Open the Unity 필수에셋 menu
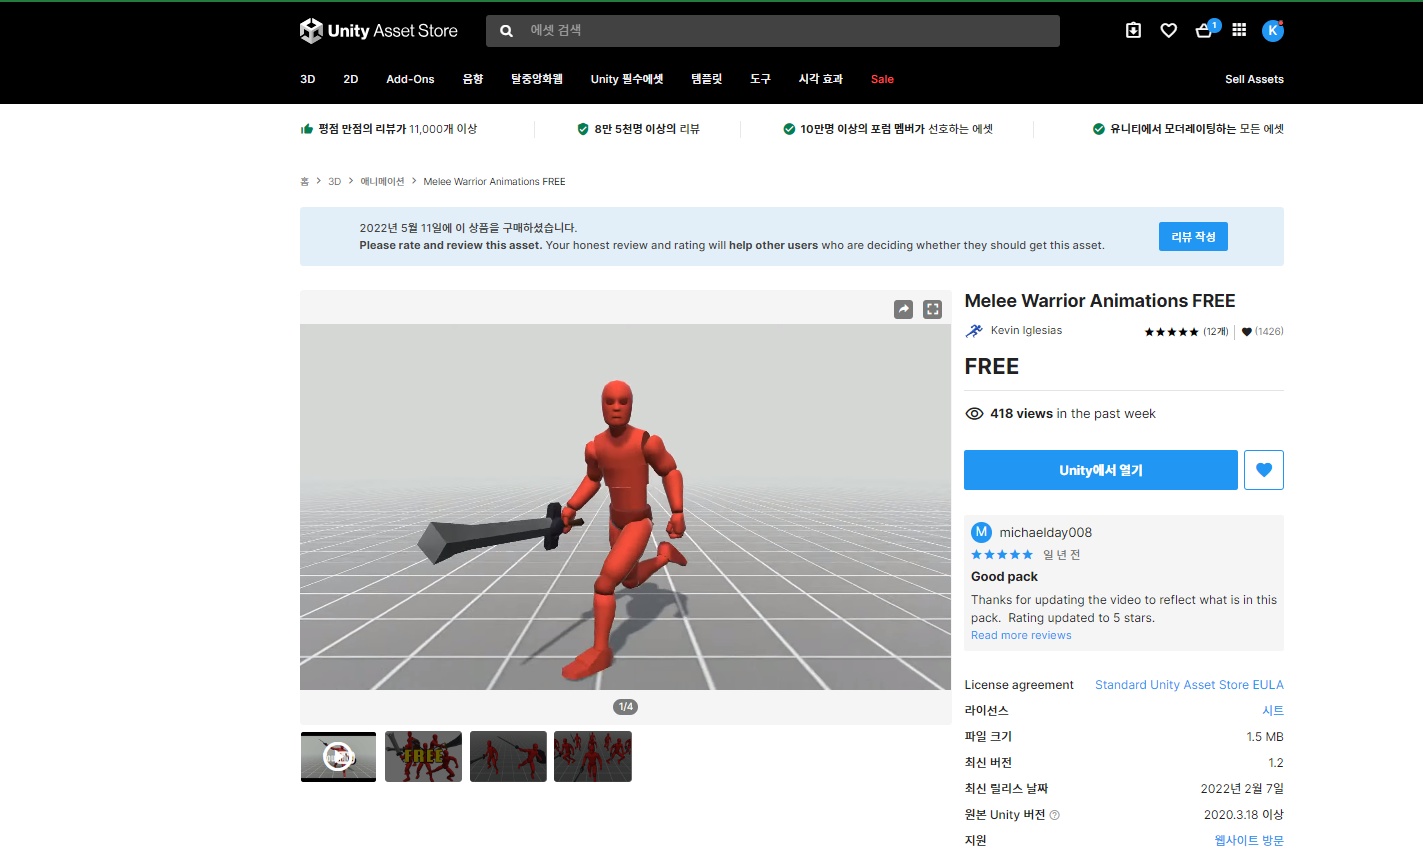1423x848 pixels. 627,79
